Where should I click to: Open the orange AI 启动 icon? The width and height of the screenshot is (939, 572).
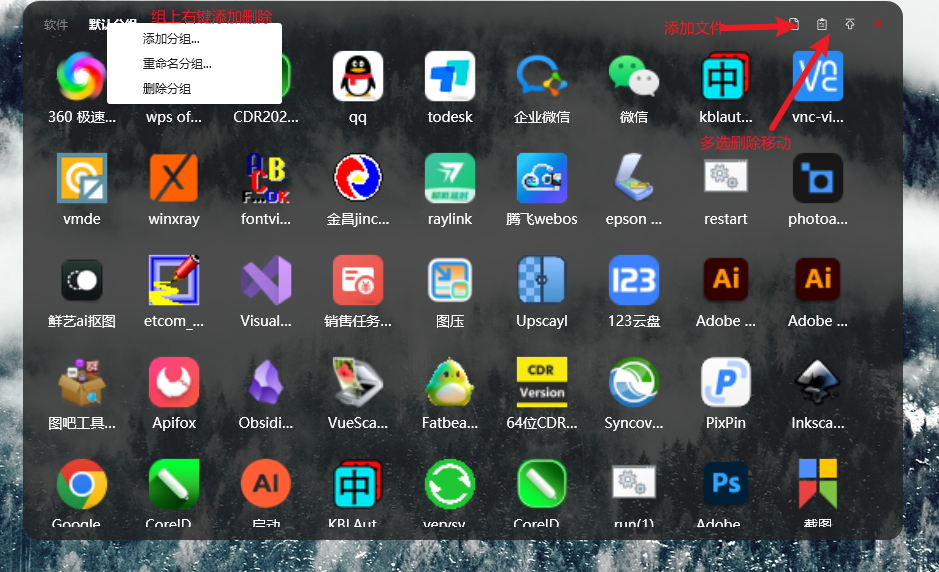tap(266, 484)
